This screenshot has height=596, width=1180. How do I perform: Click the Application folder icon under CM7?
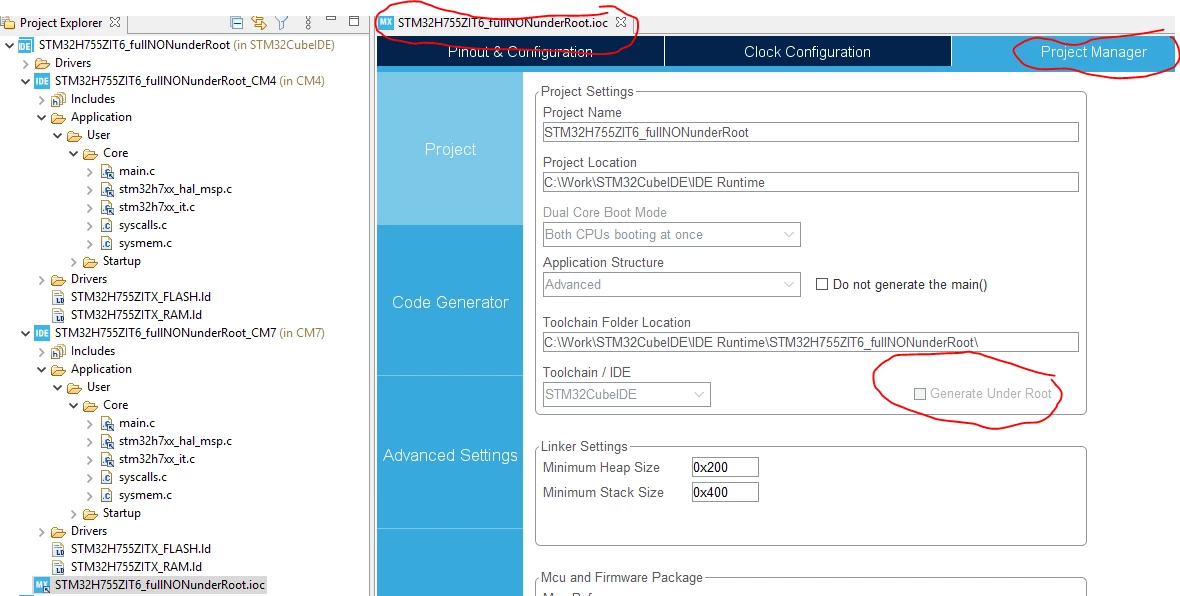[58, 369]
